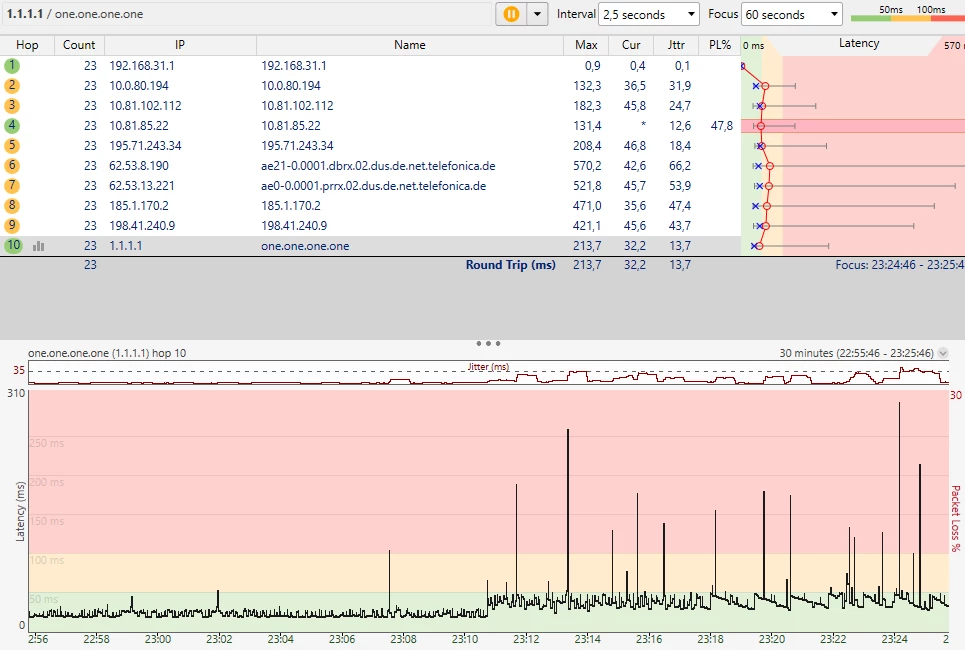Click the hop 9 orange circle icon

point(12,225)
